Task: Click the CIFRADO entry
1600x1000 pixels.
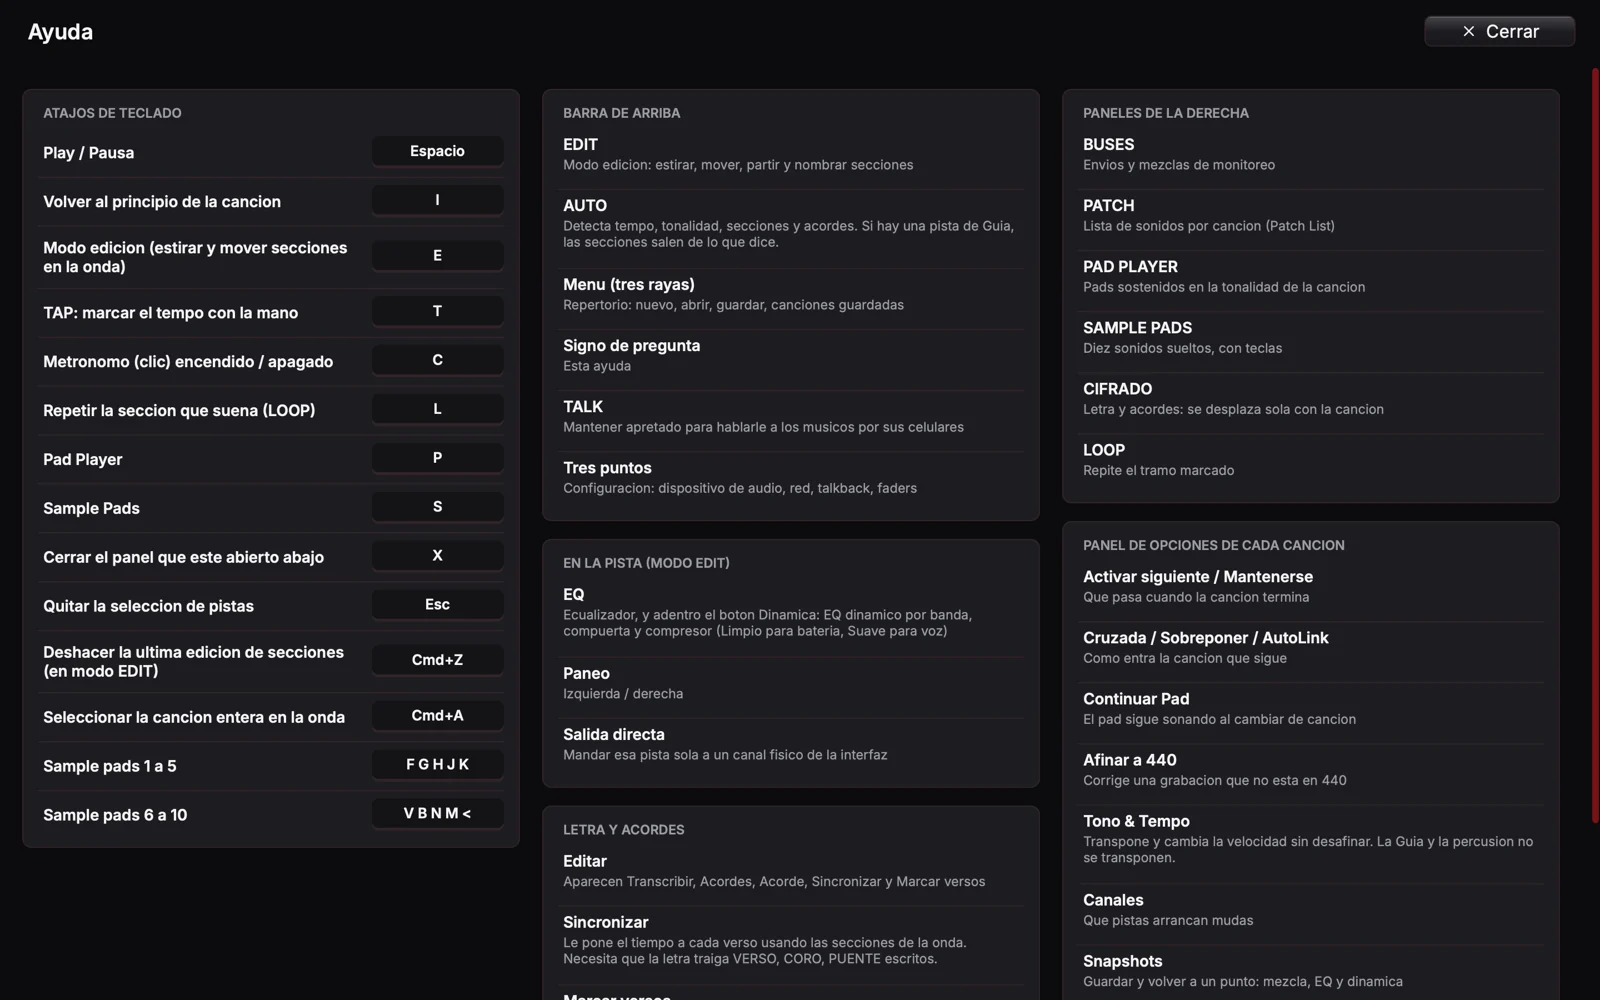Action: (x=1311, y=398)
